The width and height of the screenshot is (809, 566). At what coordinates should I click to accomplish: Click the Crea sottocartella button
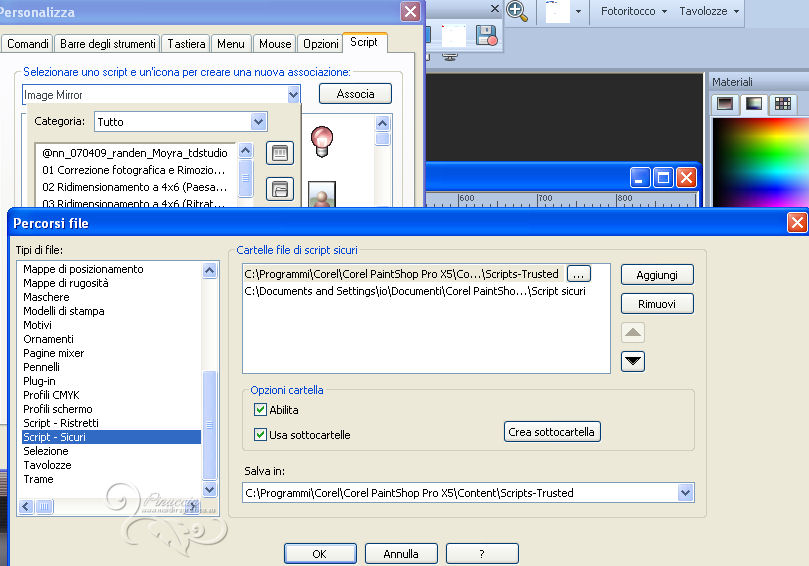[x=552, y=432]
